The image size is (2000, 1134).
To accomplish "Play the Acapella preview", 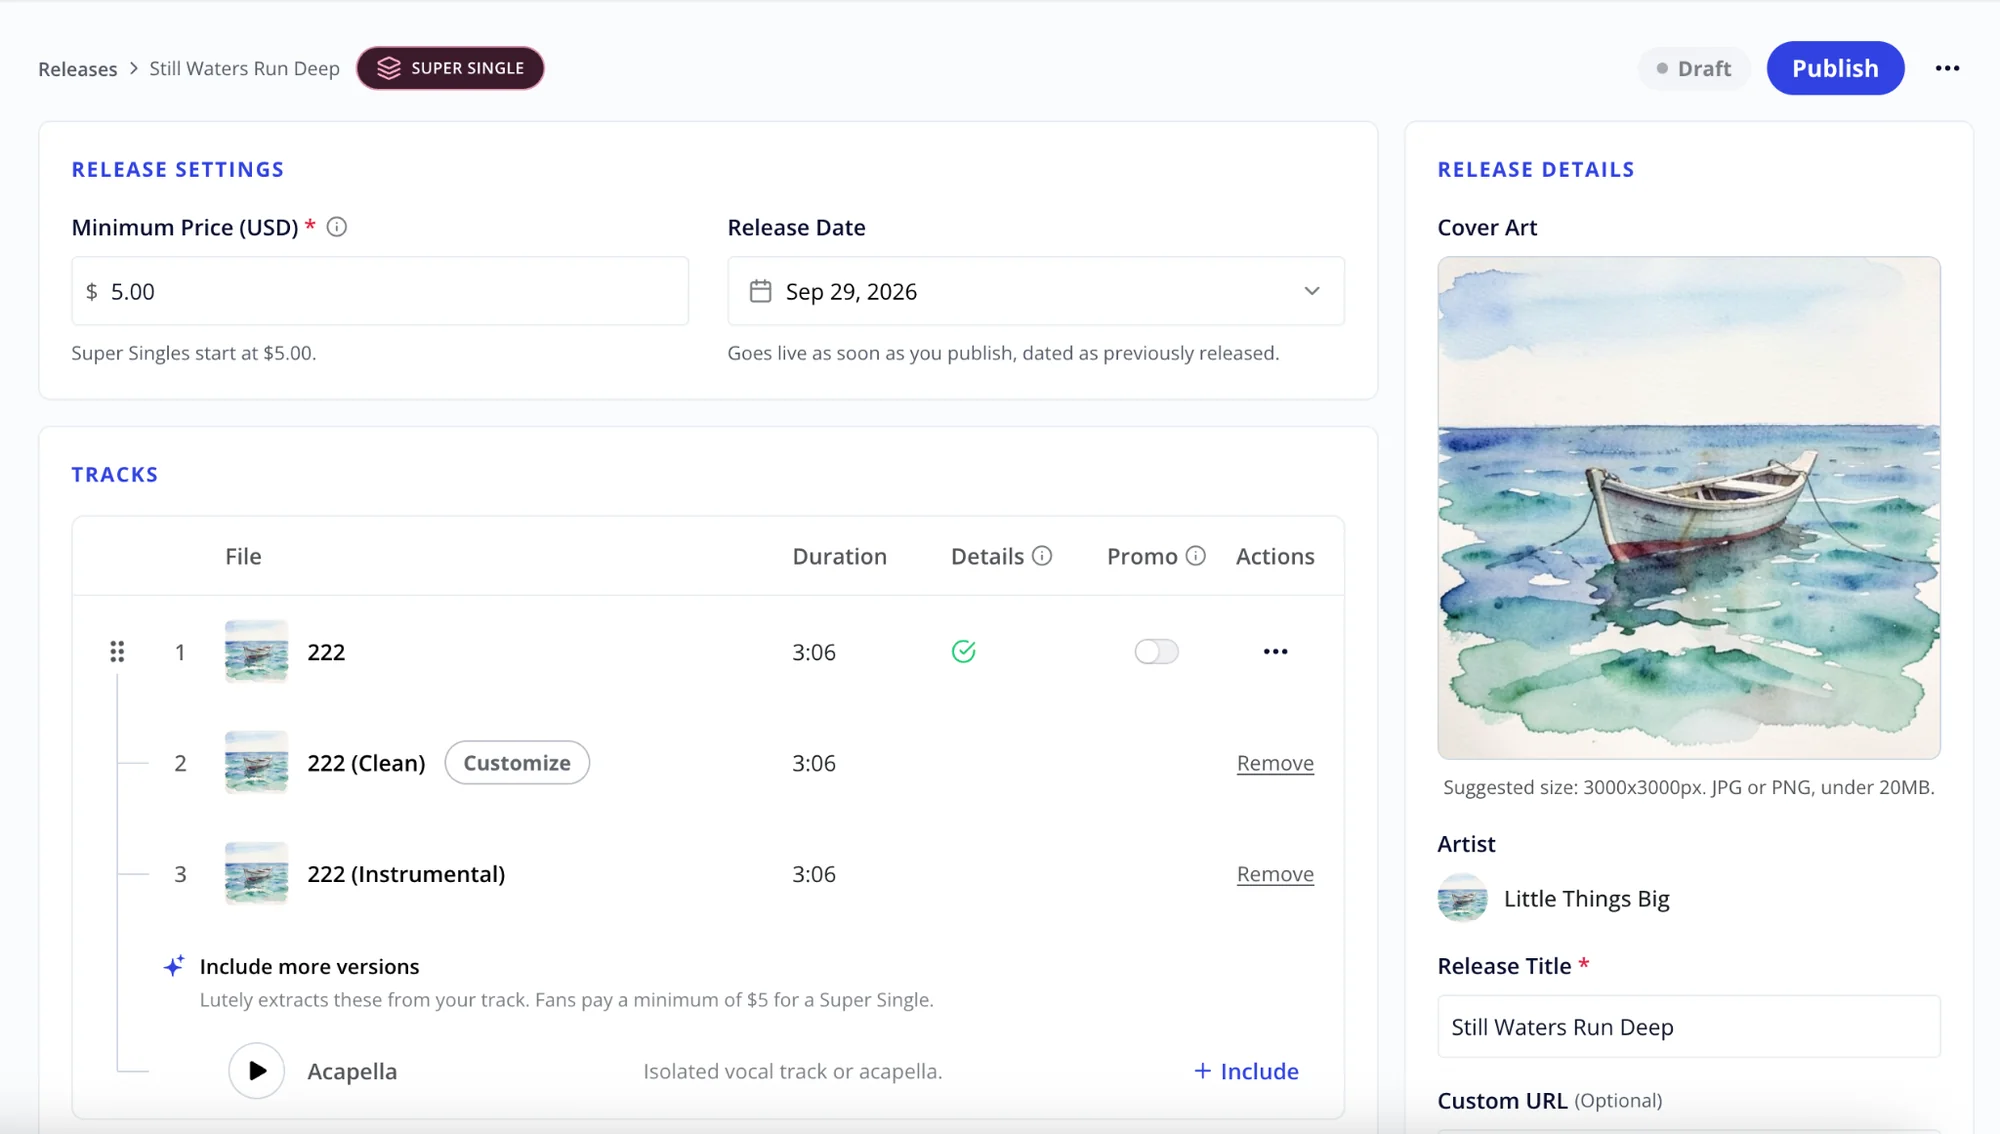I will coord(257,1071).
